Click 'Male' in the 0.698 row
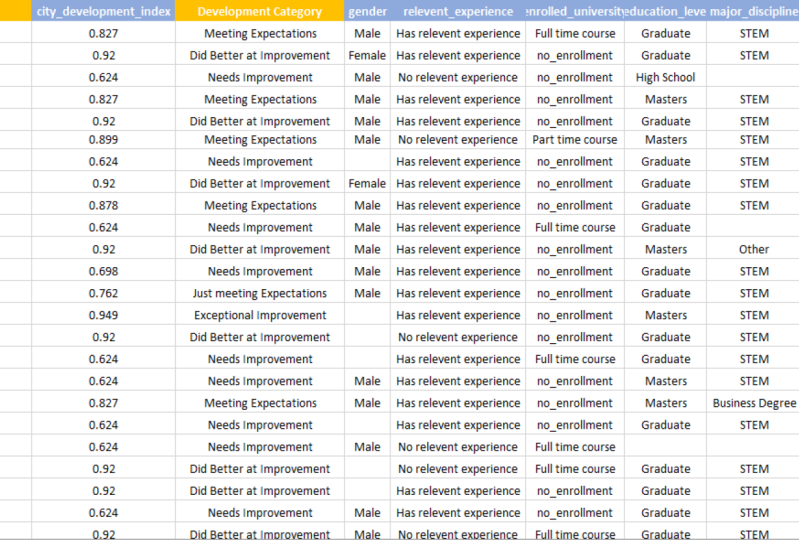This screenshot has height=540, width=799. click(367, 271)
